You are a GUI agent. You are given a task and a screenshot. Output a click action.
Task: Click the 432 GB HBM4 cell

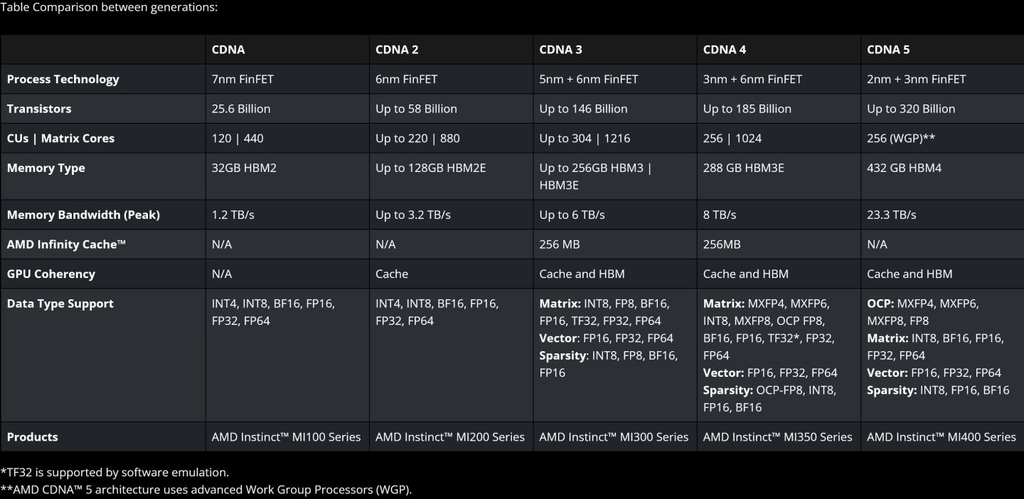(904, 168)
